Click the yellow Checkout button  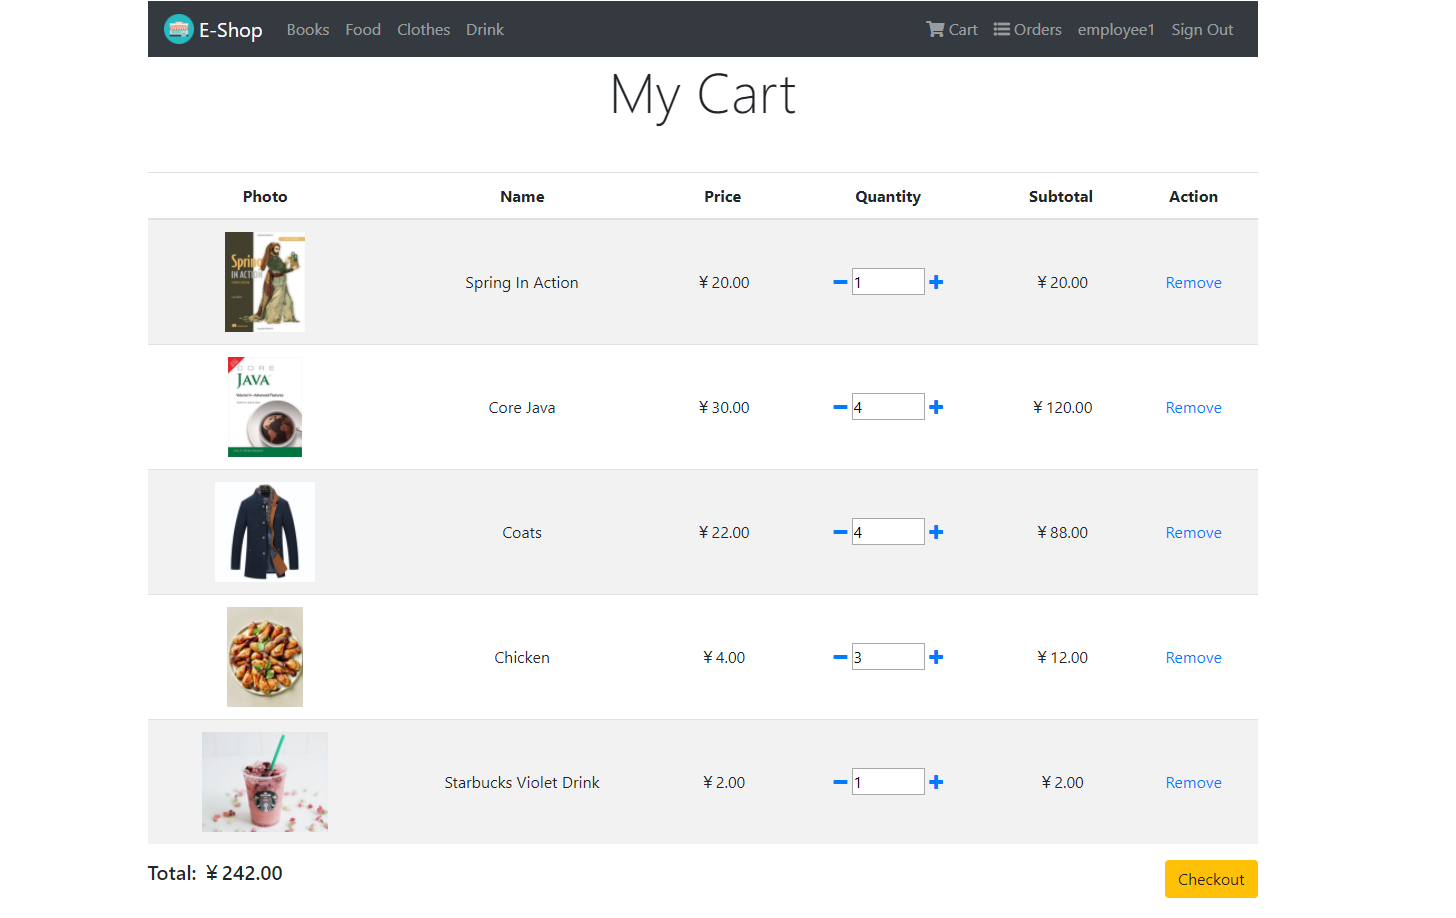click(x=1211, y=879)
